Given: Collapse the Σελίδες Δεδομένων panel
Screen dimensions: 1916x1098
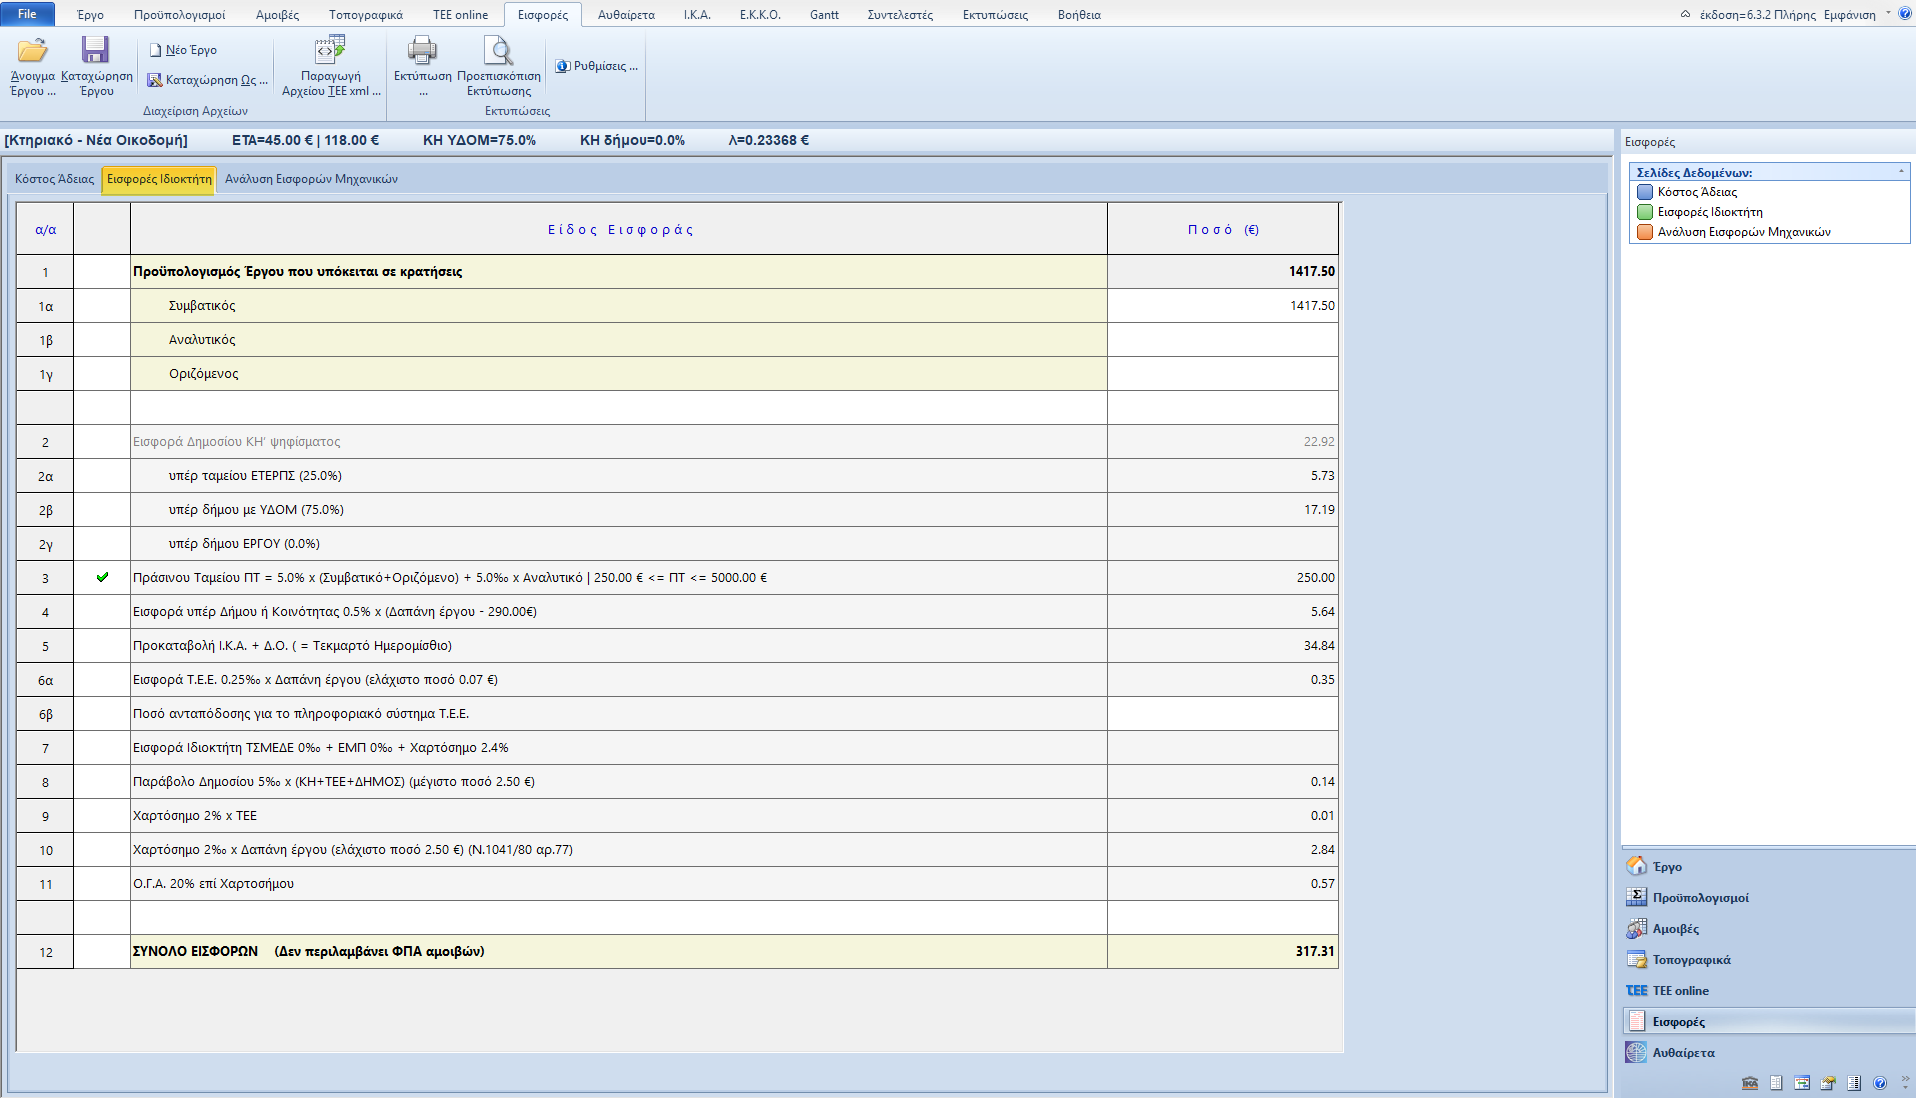Looking at the screenshot, I should pyautogui.click(x=1901, y=172).
